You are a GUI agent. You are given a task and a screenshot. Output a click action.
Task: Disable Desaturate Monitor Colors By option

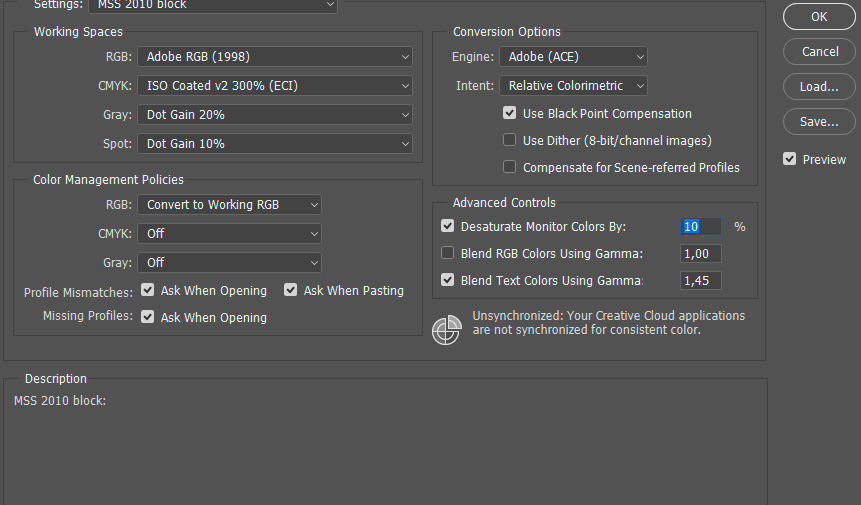point(448,227)
